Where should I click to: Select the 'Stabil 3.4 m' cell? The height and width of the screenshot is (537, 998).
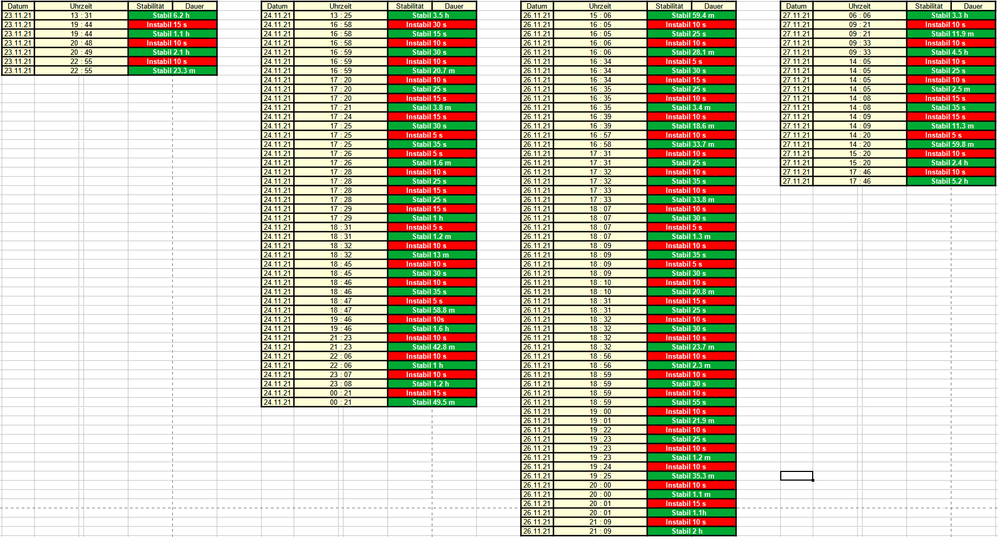(x=692, y=108)
